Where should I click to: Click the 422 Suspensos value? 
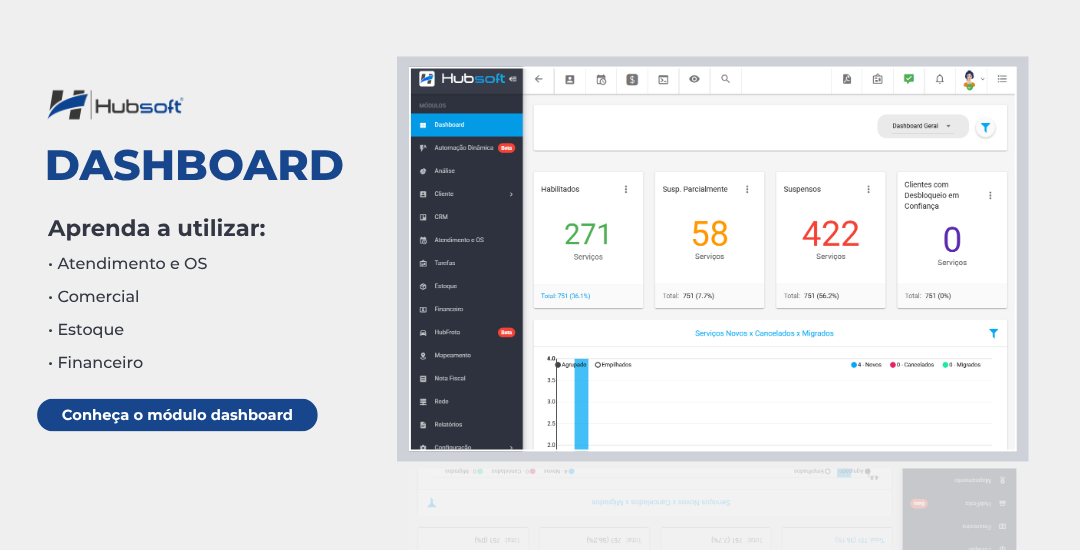tap(831, 234)
